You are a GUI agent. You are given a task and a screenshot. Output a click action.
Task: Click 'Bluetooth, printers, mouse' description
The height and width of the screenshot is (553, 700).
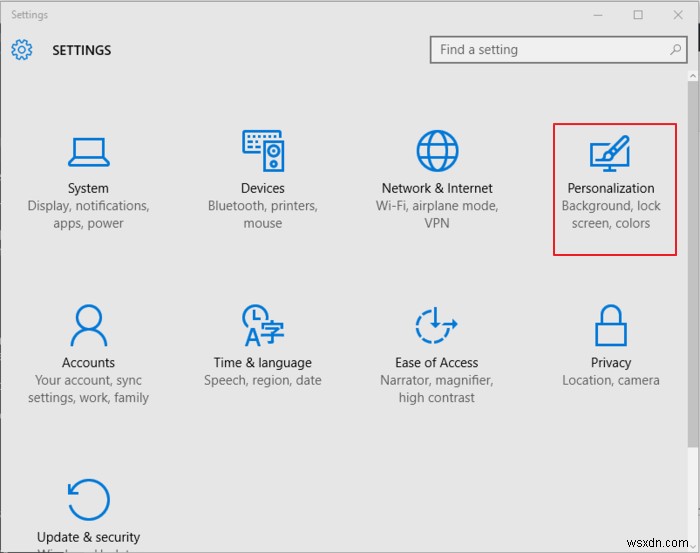click(x=262, y=214)
